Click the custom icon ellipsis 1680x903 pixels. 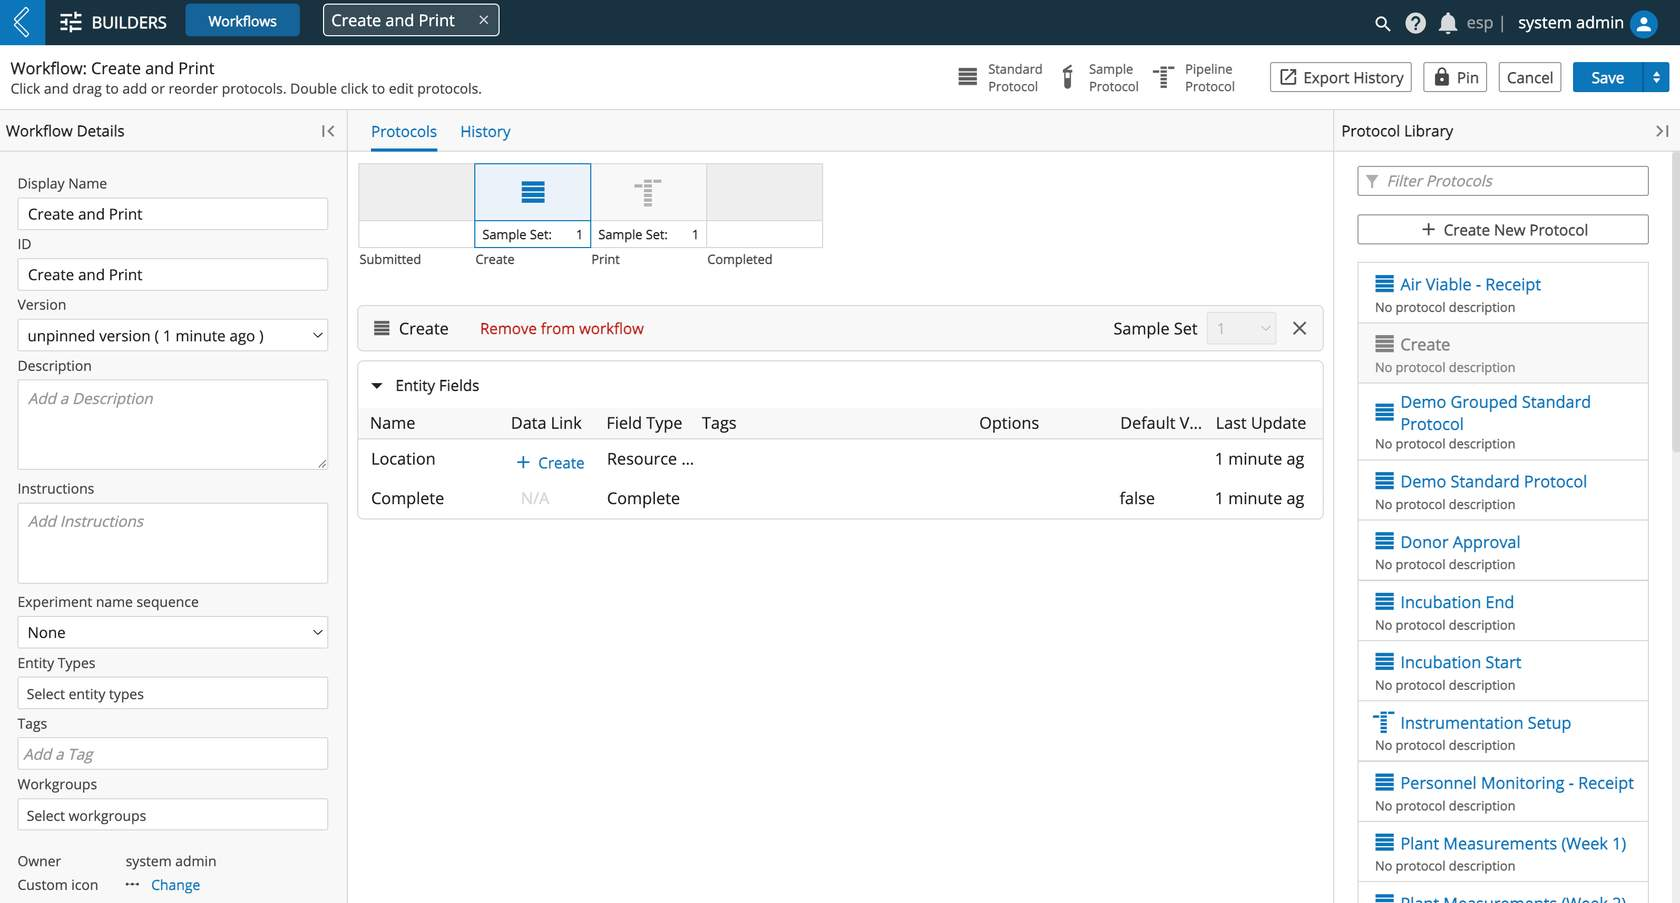point(132,885)
